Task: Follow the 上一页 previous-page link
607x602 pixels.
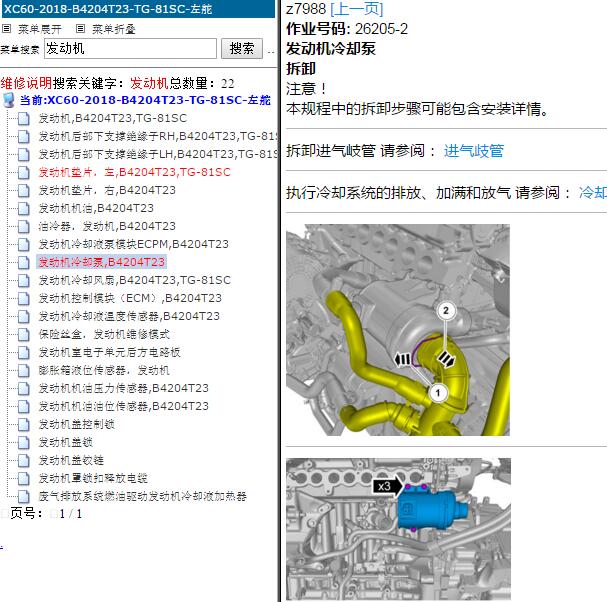Action: tap(357, 9)
